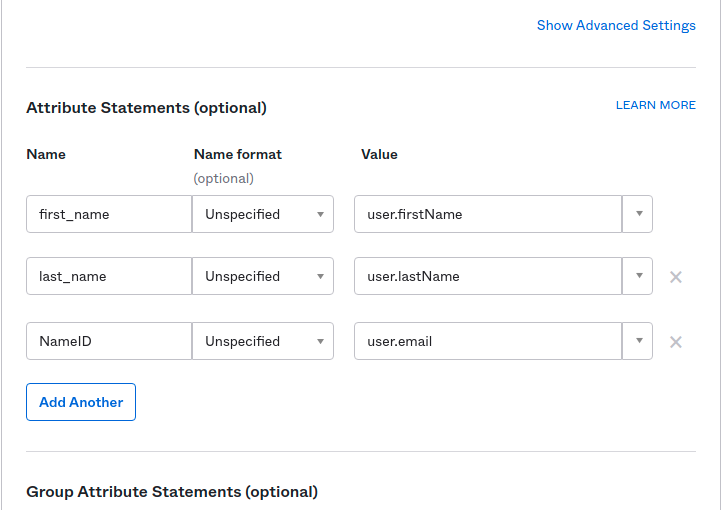Focus the NameID name field
The height and width of the screenshot is (510, 722).
pyautogui.click(x=109, y=341)
